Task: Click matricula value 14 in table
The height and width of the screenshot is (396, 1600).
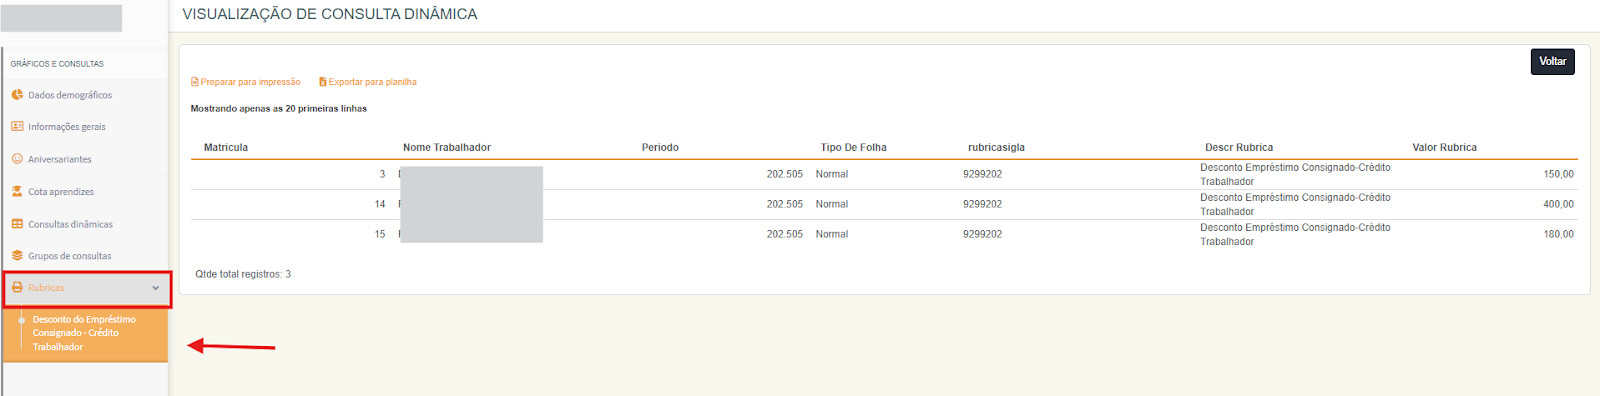Action: 380,204
